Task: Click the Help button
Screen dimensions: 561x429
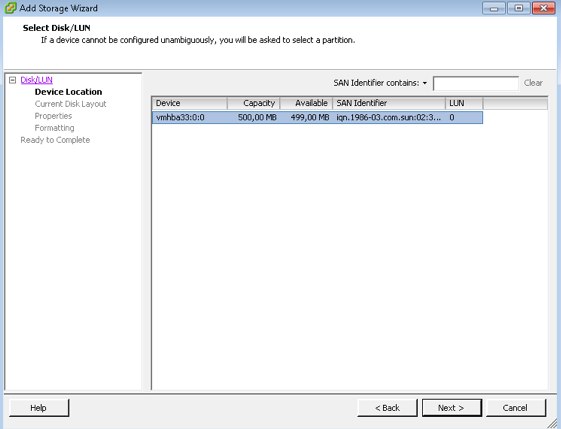Action: (39, 408)
